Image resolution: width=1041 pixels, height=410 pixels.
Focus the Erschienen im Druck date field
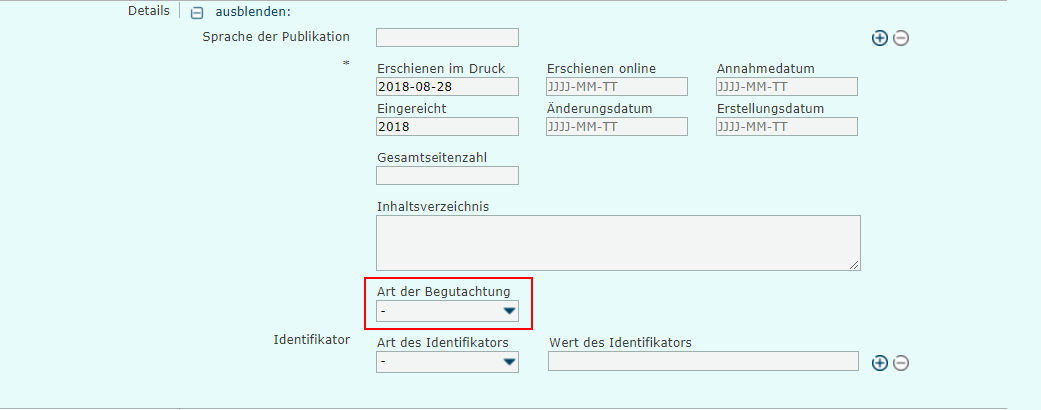(447, 86)
